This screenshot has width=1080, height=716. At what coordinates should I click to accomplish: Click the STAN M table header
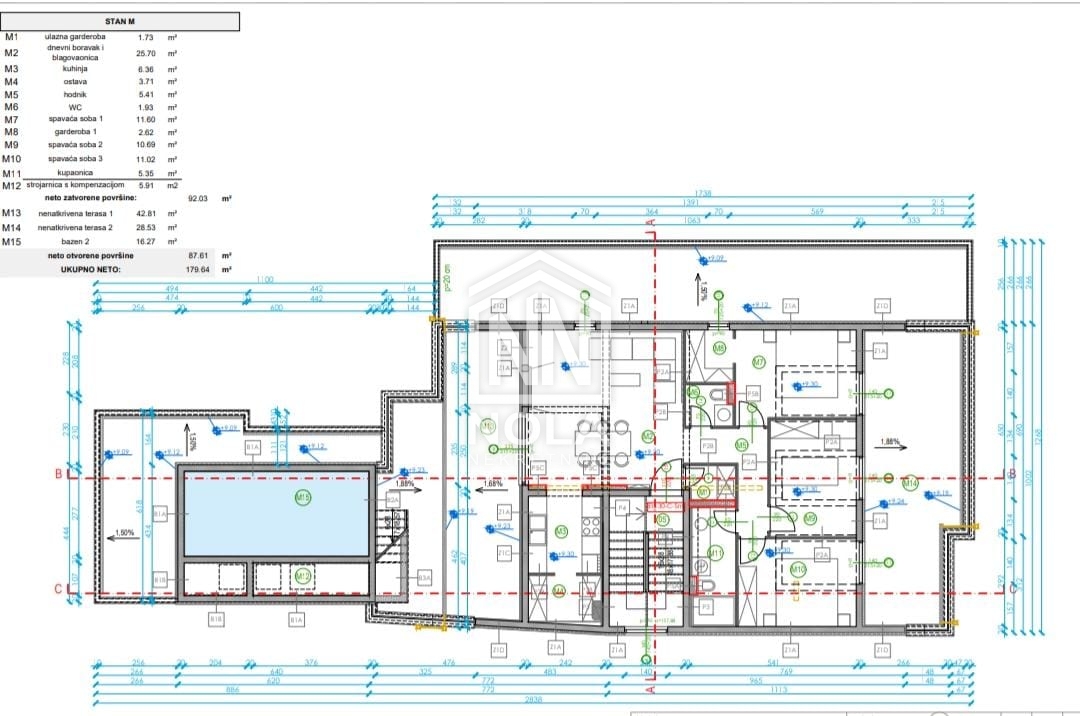pos(121,19)
